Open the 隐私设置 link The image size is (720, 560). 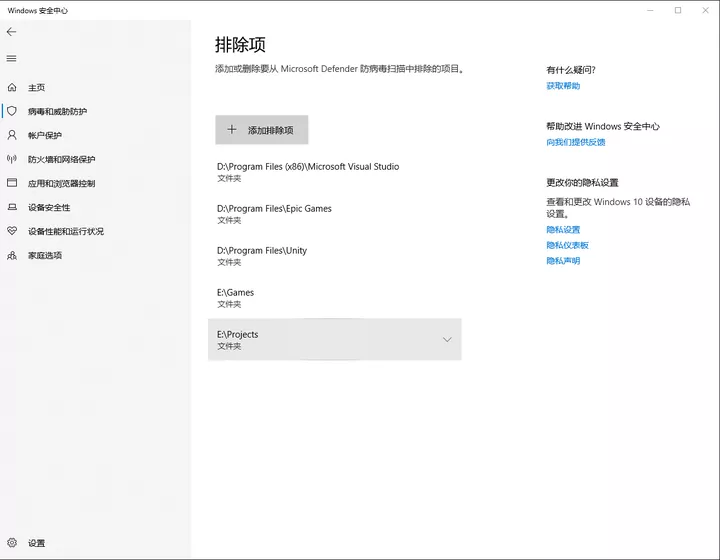click(563, 230)
